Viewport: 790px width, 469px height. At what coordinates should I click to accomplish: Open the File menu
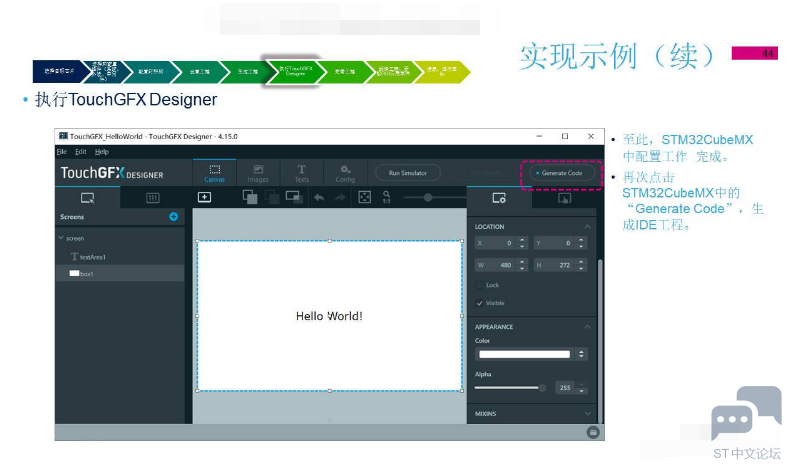(61, 152)
